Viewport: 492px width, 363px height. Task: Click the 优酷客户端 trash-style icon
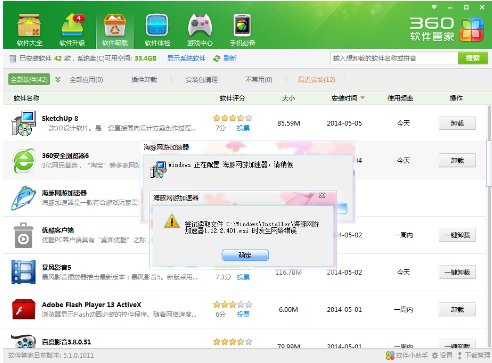point(23,235)
